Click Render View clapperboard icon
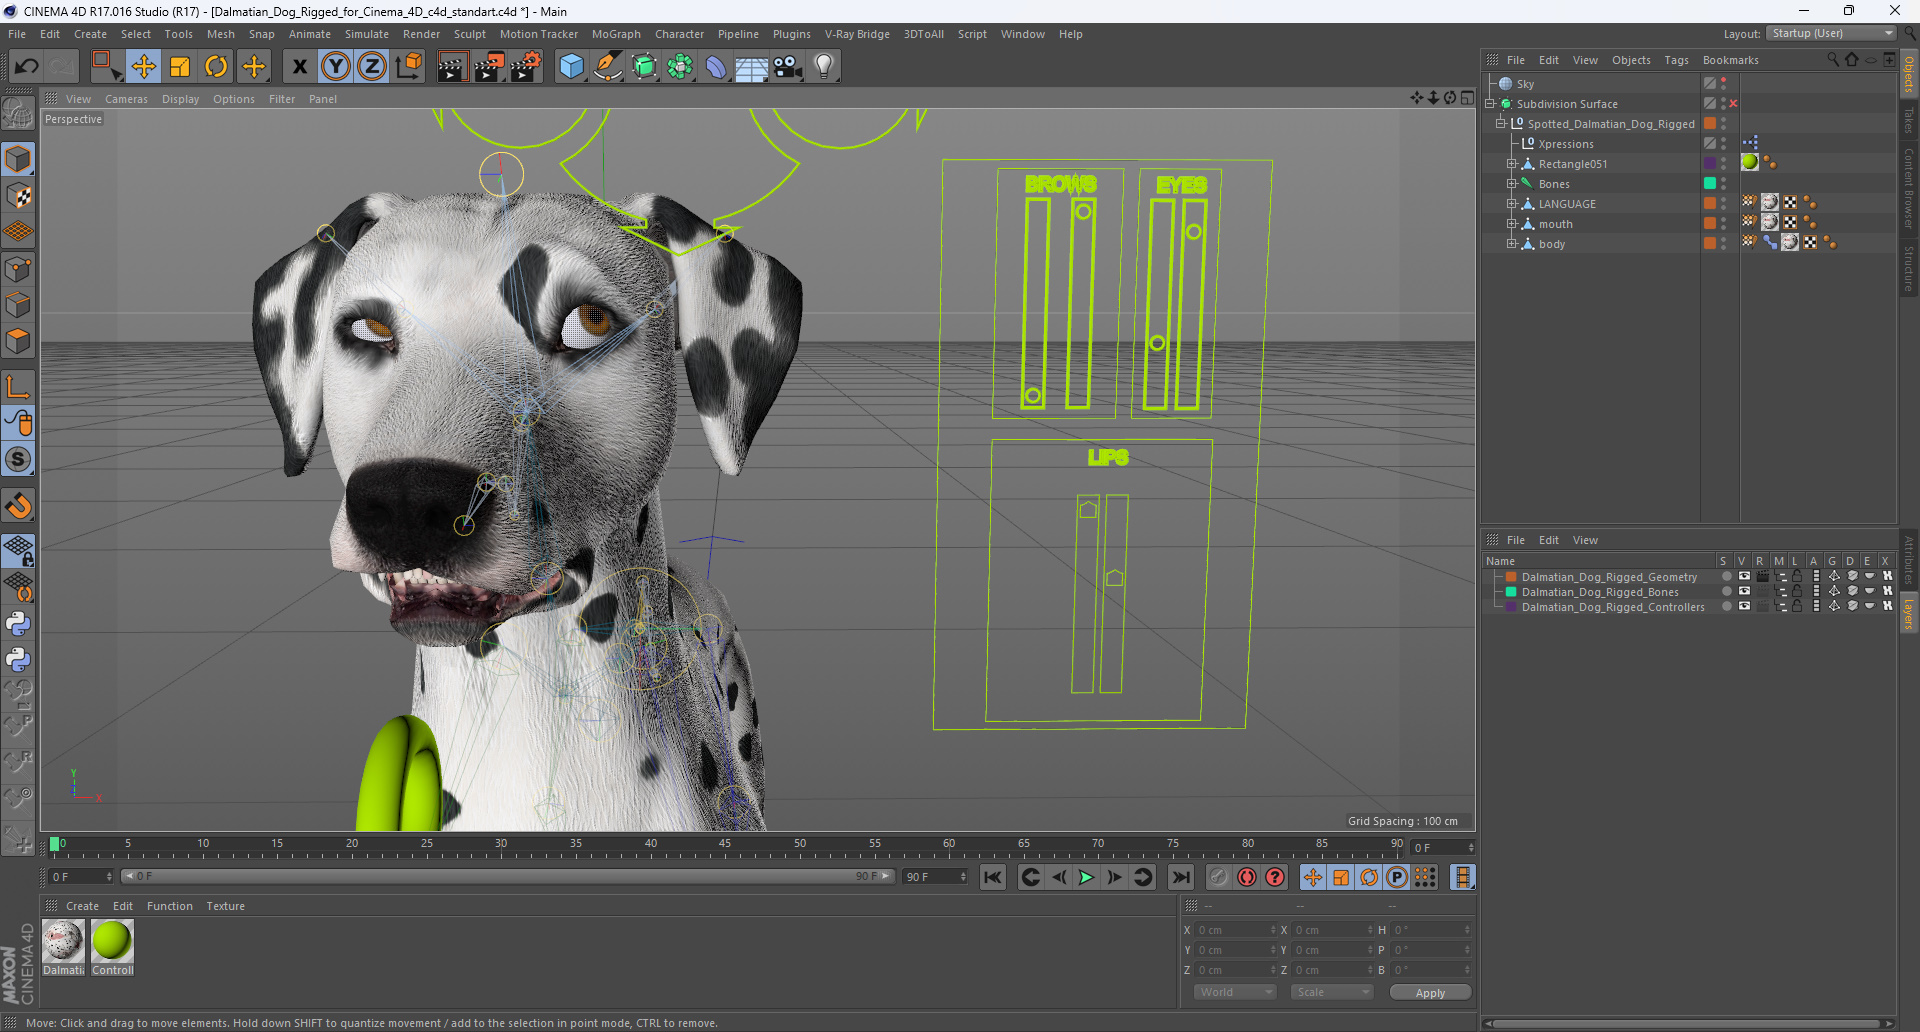The height and width of the screenshot is (1032, 1920). pyautogui.click(x=452, y=67)
